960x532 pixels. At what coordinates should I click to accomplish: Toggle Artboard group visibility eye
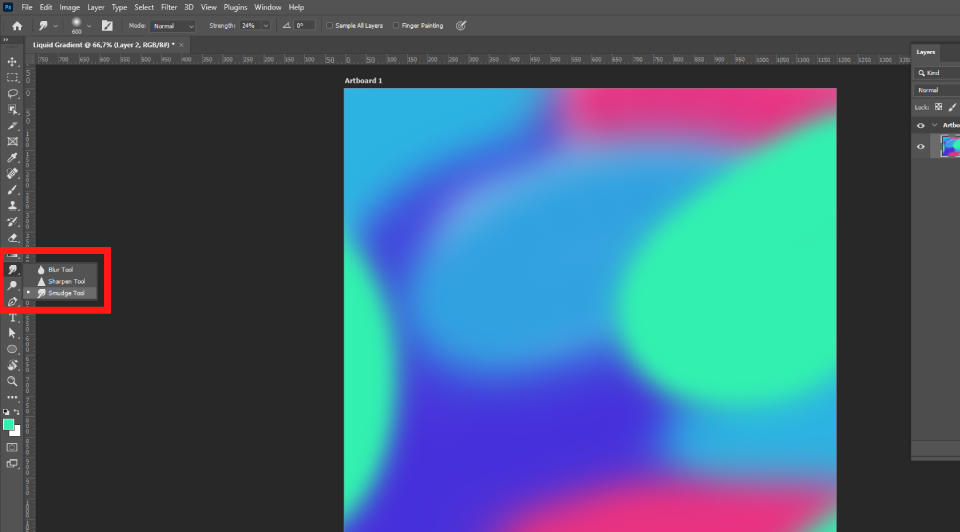pos(921,126)
